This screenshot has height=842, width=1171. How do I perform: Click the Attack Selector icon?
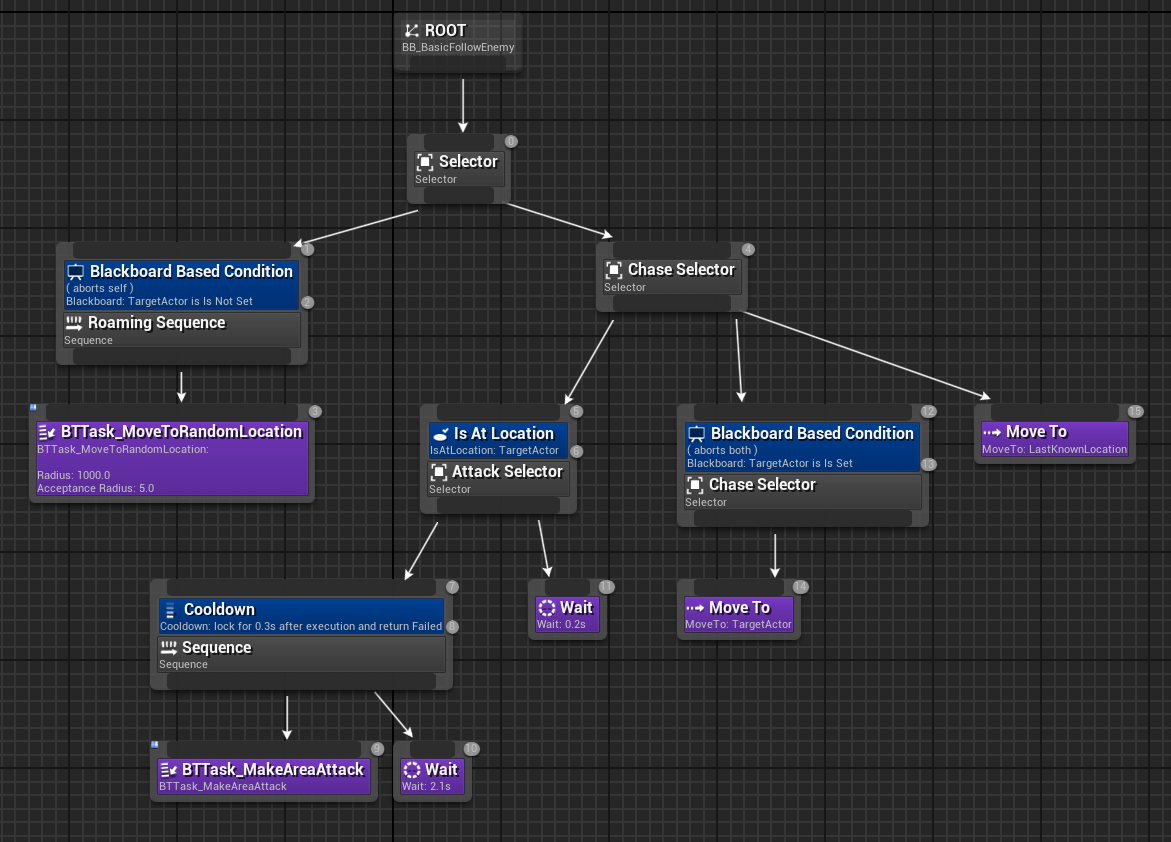[439, 472]
